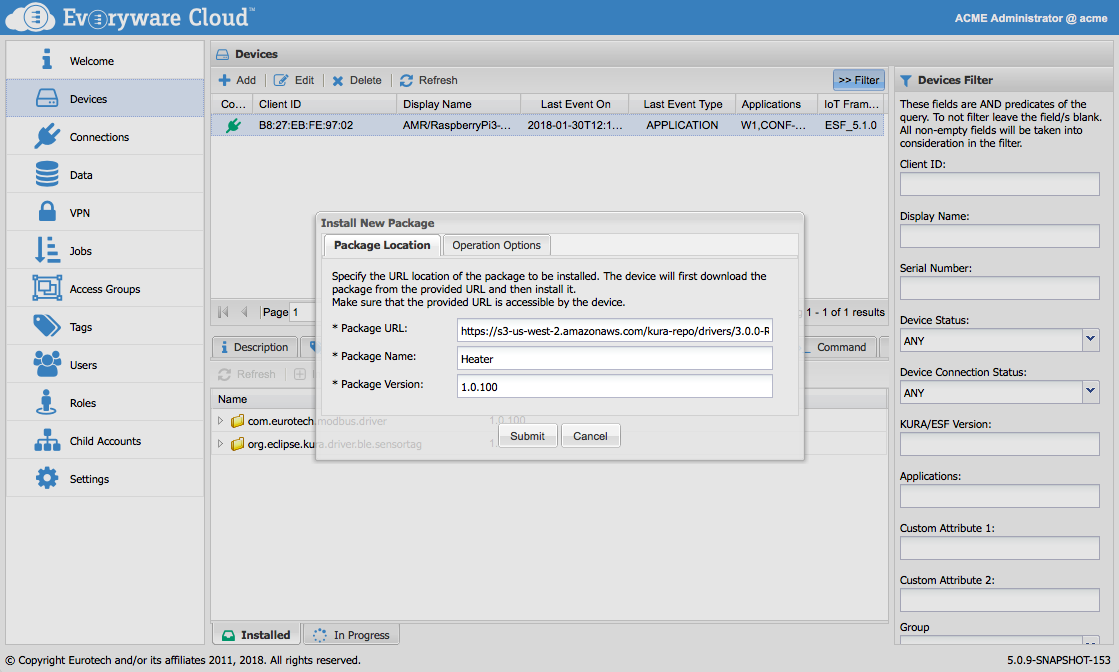Open the Device Status dropdown

1090,340
